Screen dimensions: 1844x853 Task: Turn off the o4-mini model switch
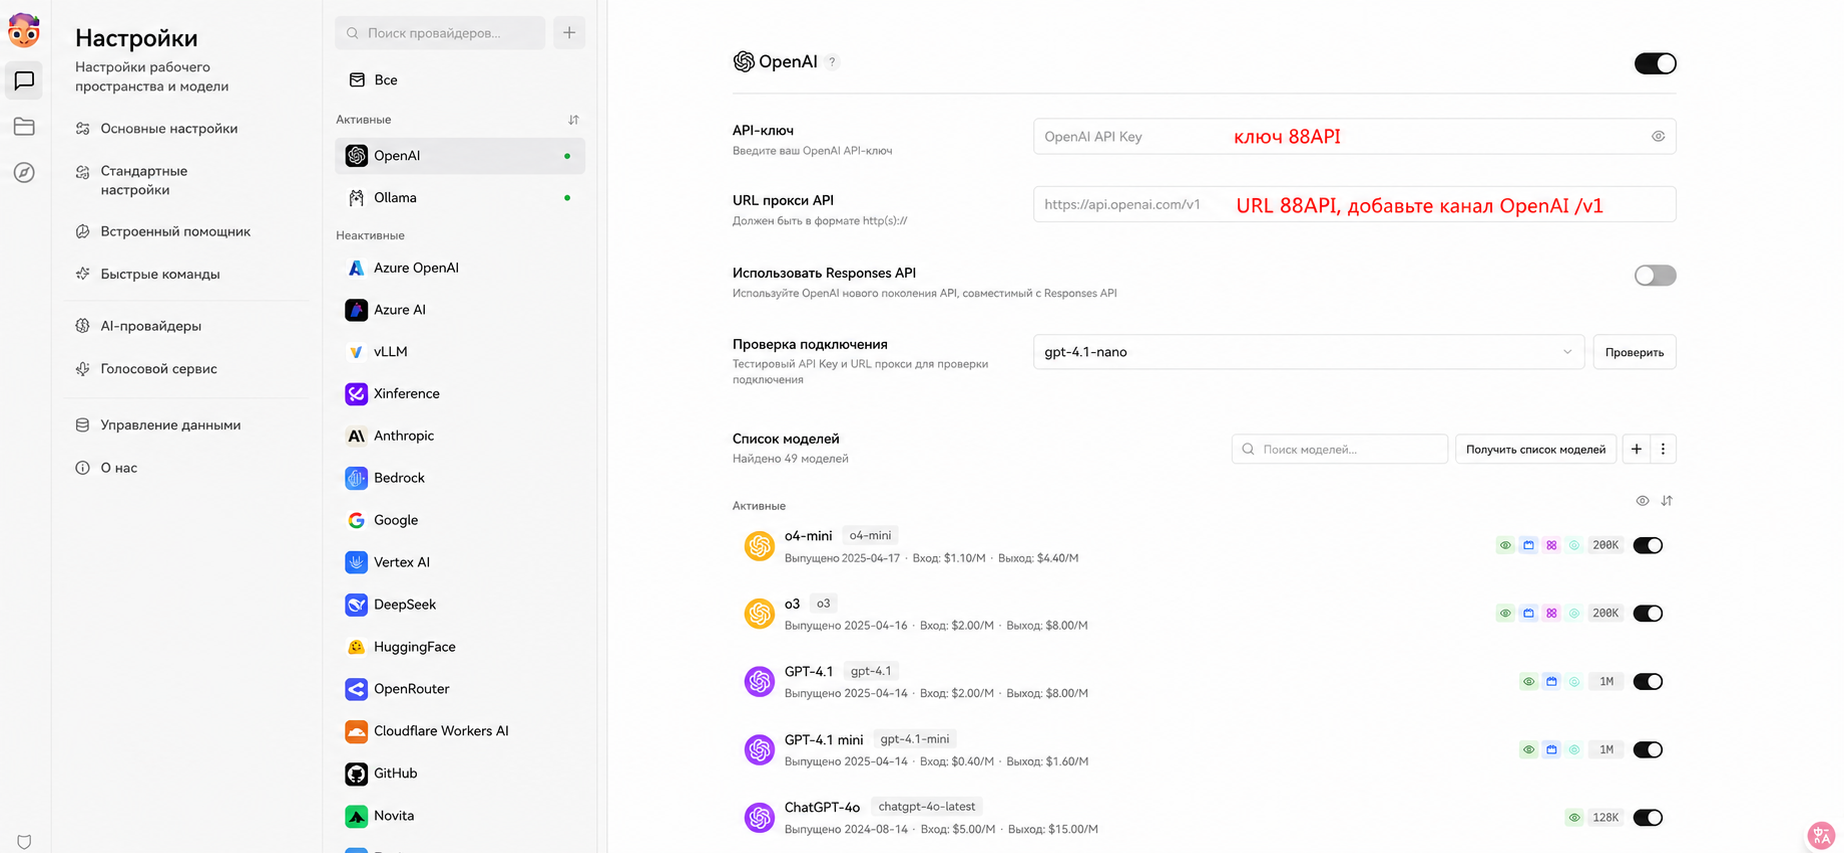tap(1648, 545)
